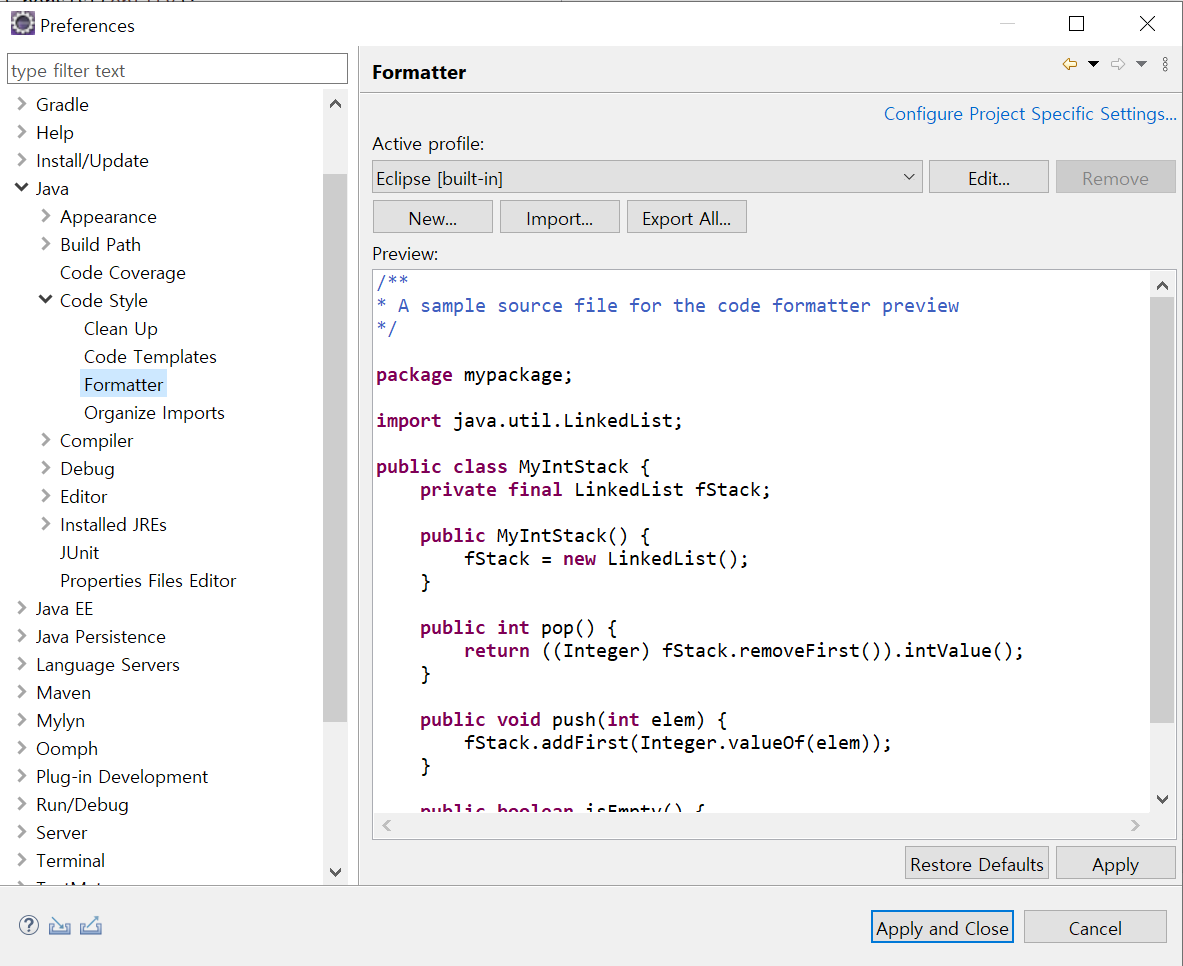Collapse the Java tree node
Screen dimensions: 1183x966
tap(22, 187)
